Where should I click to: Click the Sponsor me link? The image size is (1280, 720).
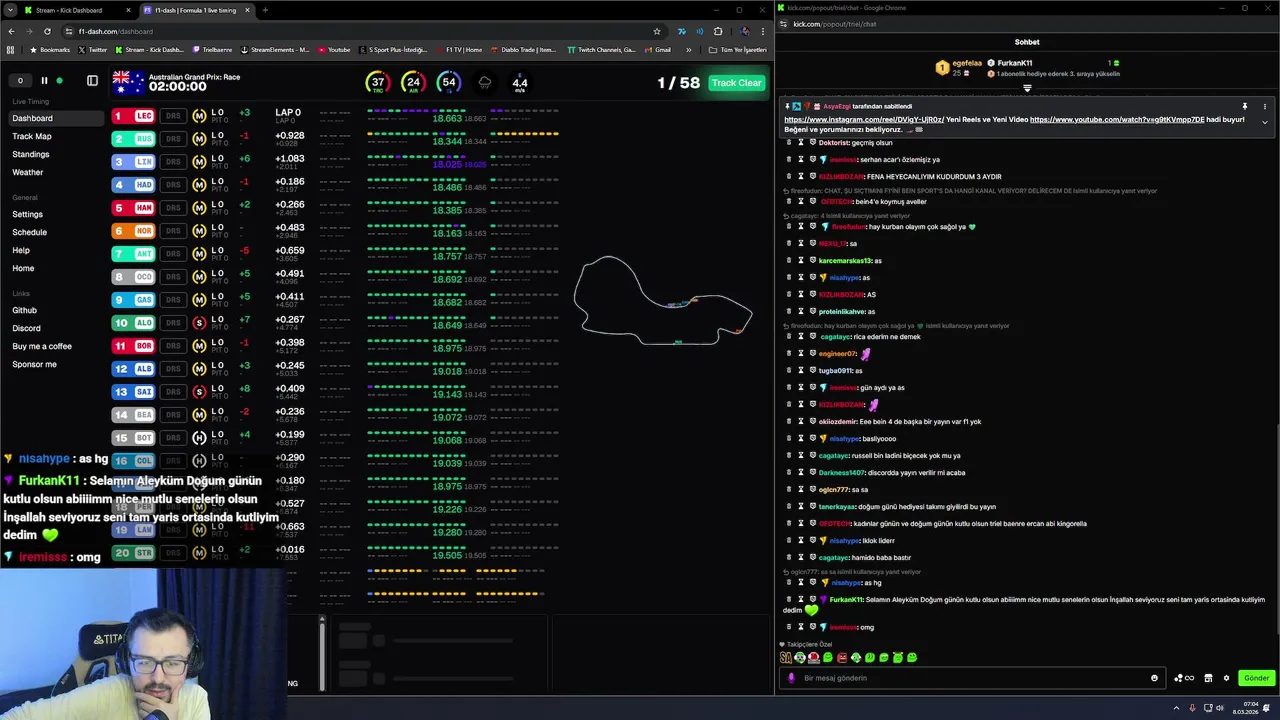click(x=35, y=364)
